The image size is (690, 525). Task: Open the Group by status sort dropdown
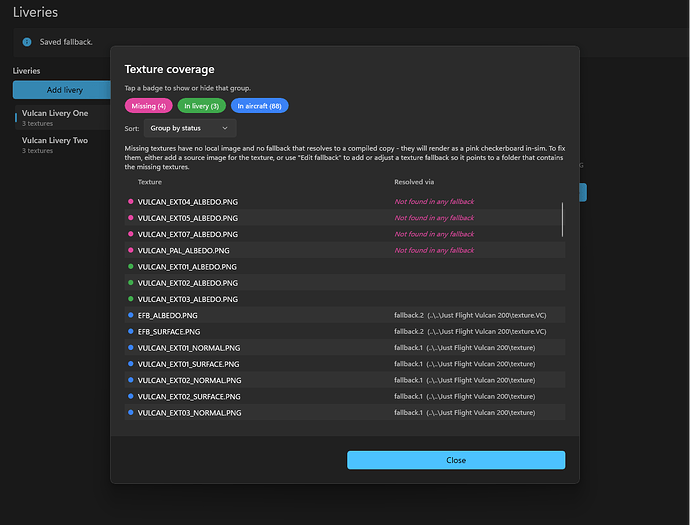tap(190, 128)
